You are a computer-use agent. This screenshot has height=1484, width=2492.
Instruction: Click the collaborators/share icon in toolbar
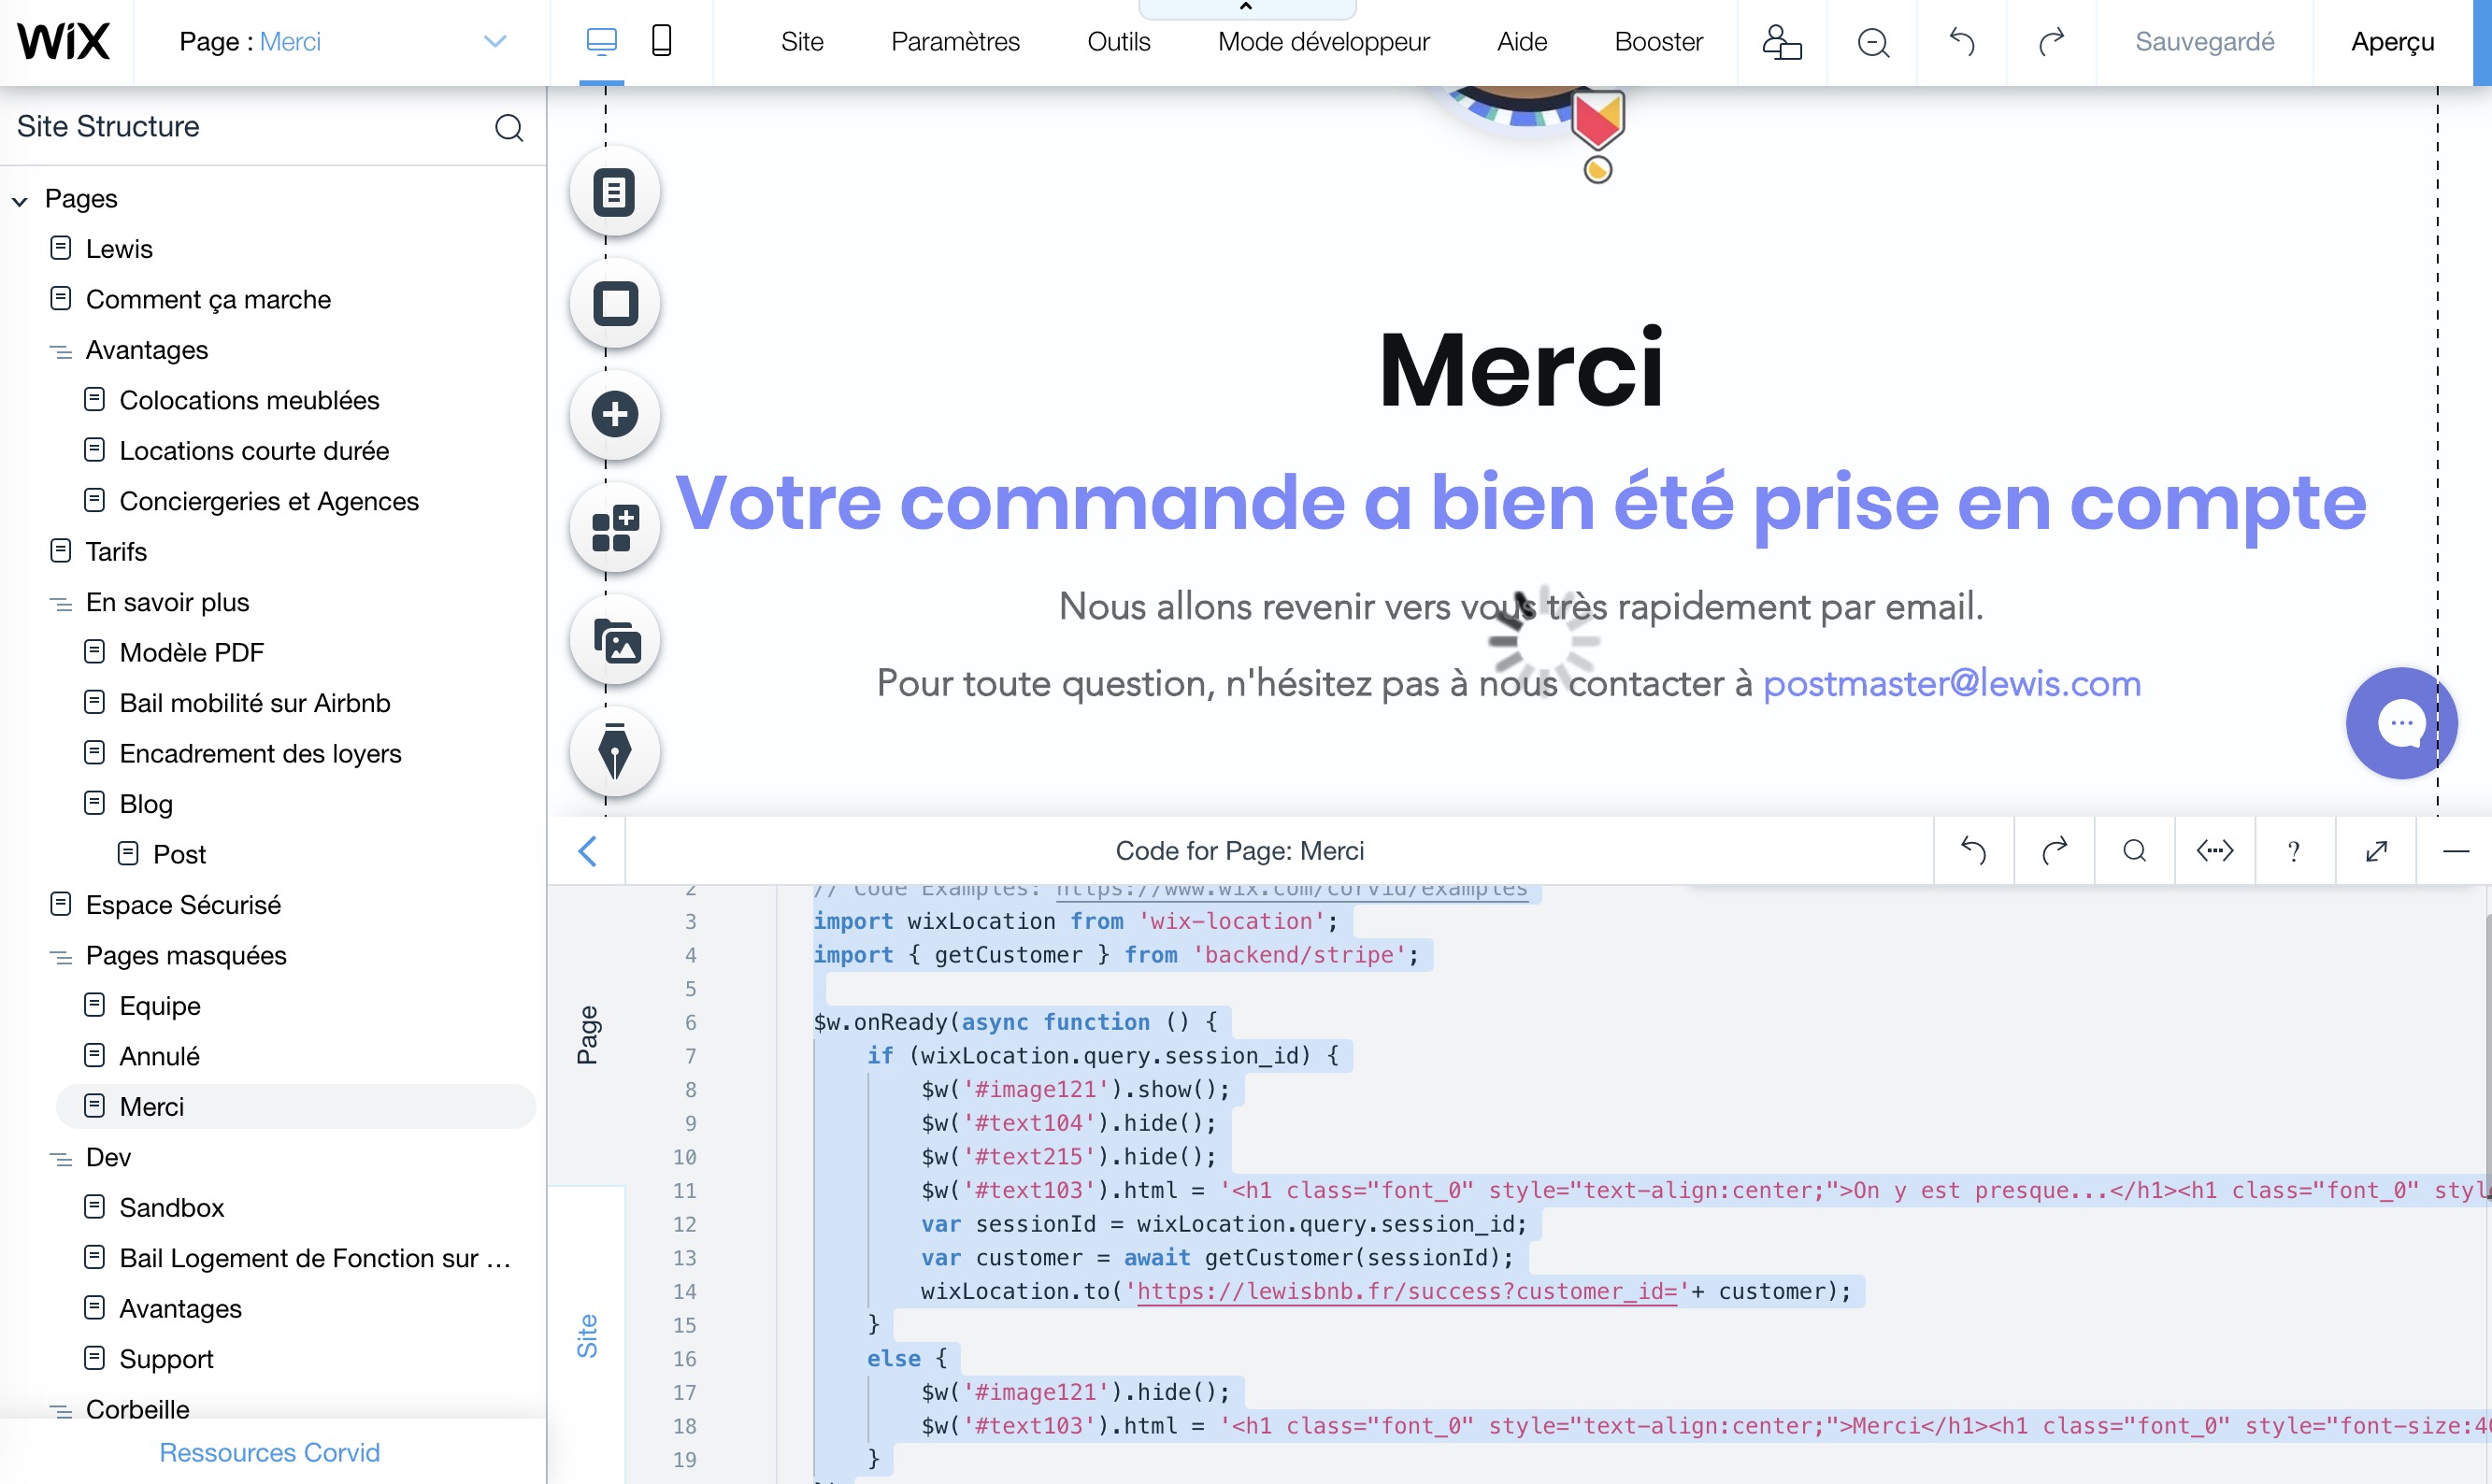pos(1781,40)
